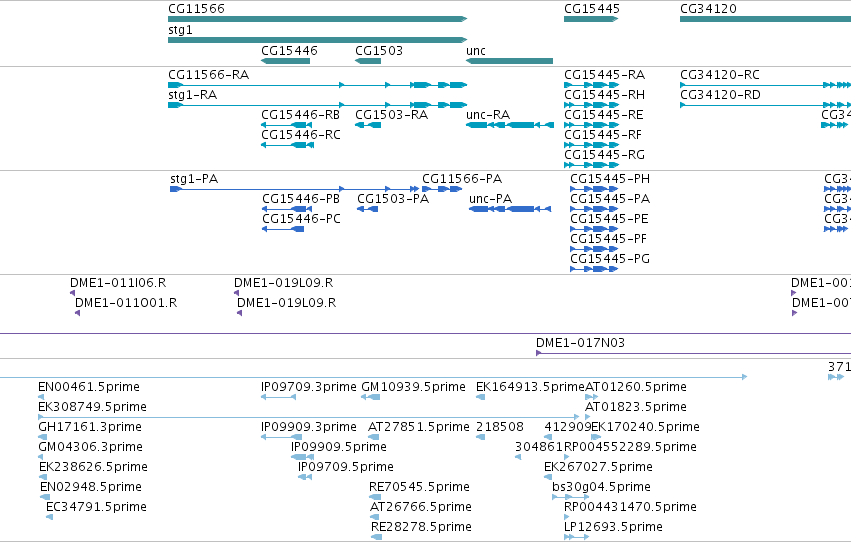This screenshot has width=851, height=542.
Task: Click the CG15445-RF transcript label
Action: (603, 135)
